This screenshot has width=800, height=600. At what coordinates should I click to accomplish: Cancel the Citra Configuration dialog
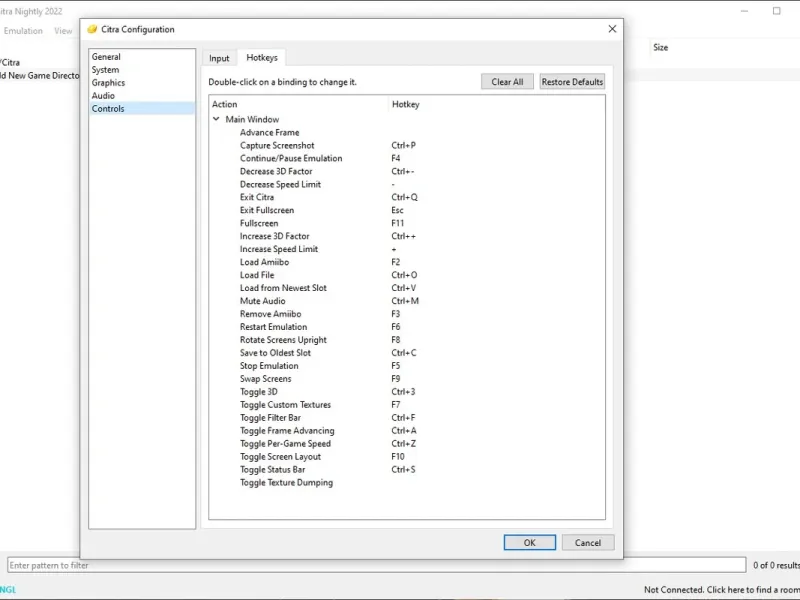[x=588, y=542]
